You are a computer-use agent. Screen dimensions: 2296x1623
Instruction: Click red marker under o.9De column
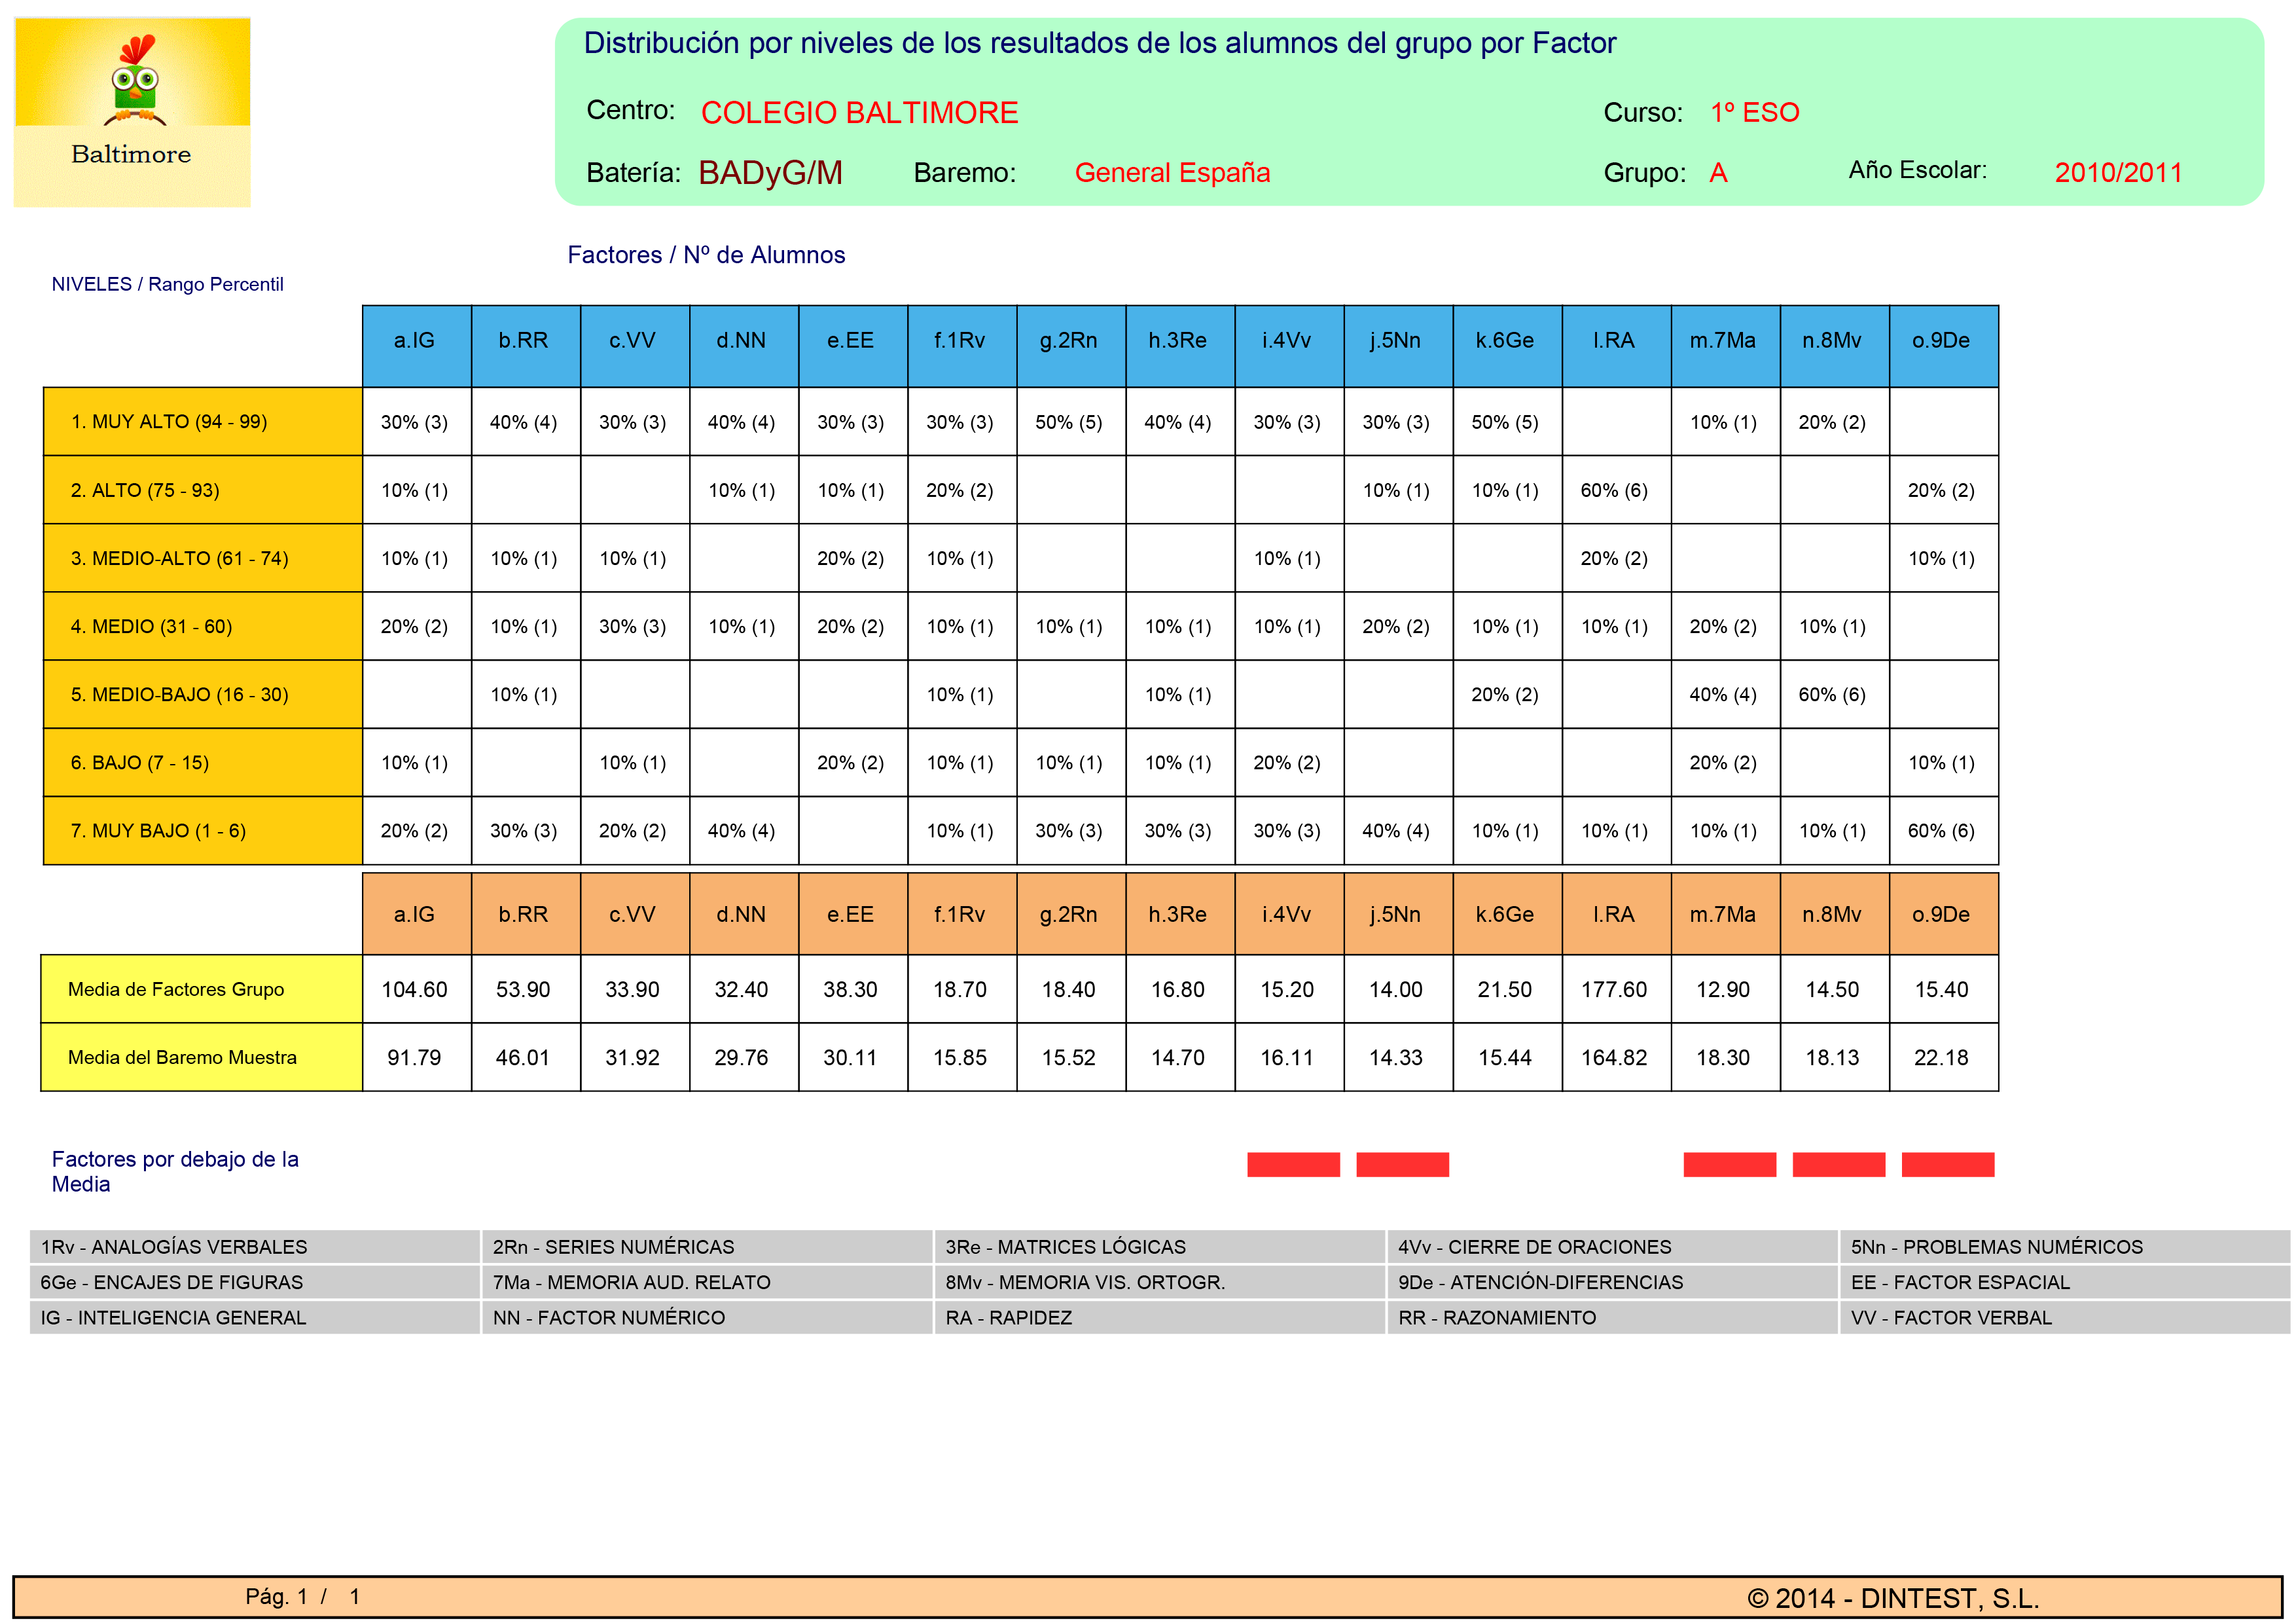click(1948, 1165)
